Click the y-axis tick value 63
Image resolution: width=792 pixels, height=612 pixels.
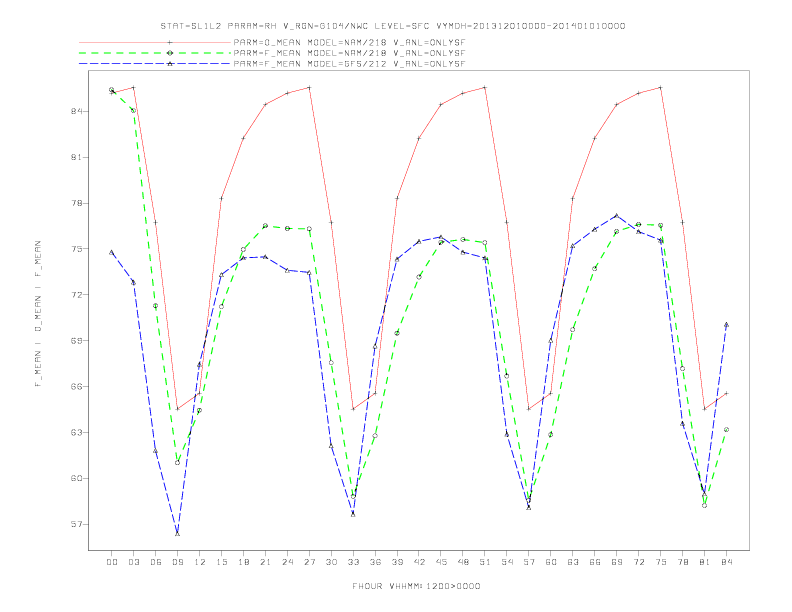coord(77,432)
